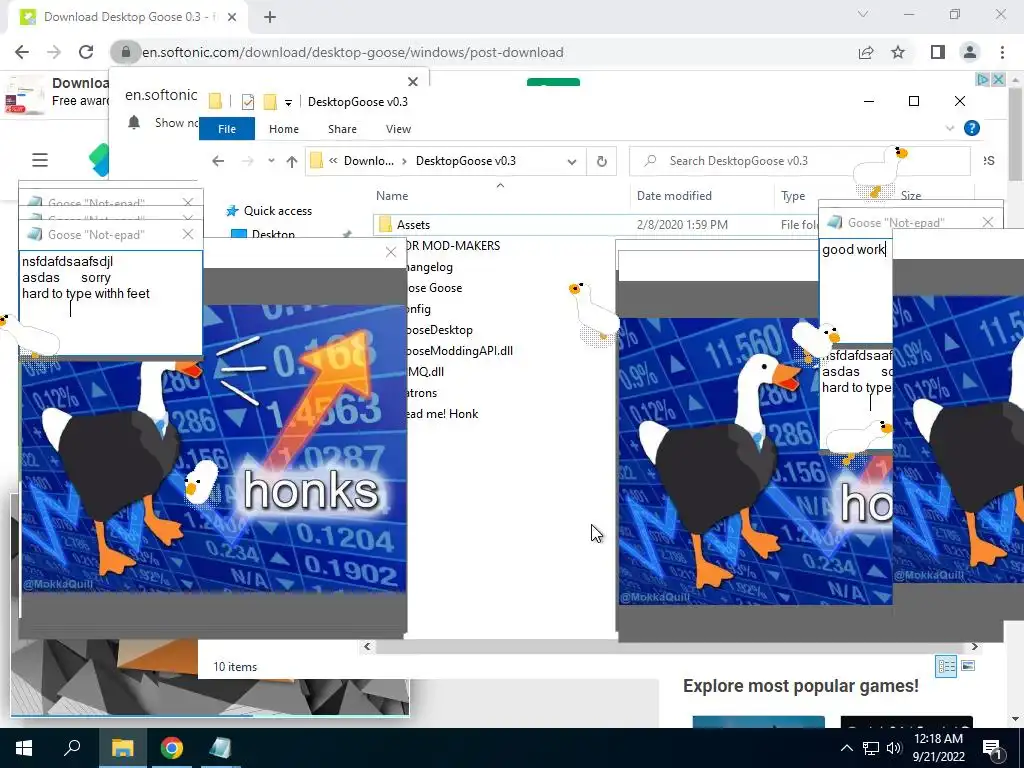Expand recent locations dropdown in Explorer

pos(271,161)
